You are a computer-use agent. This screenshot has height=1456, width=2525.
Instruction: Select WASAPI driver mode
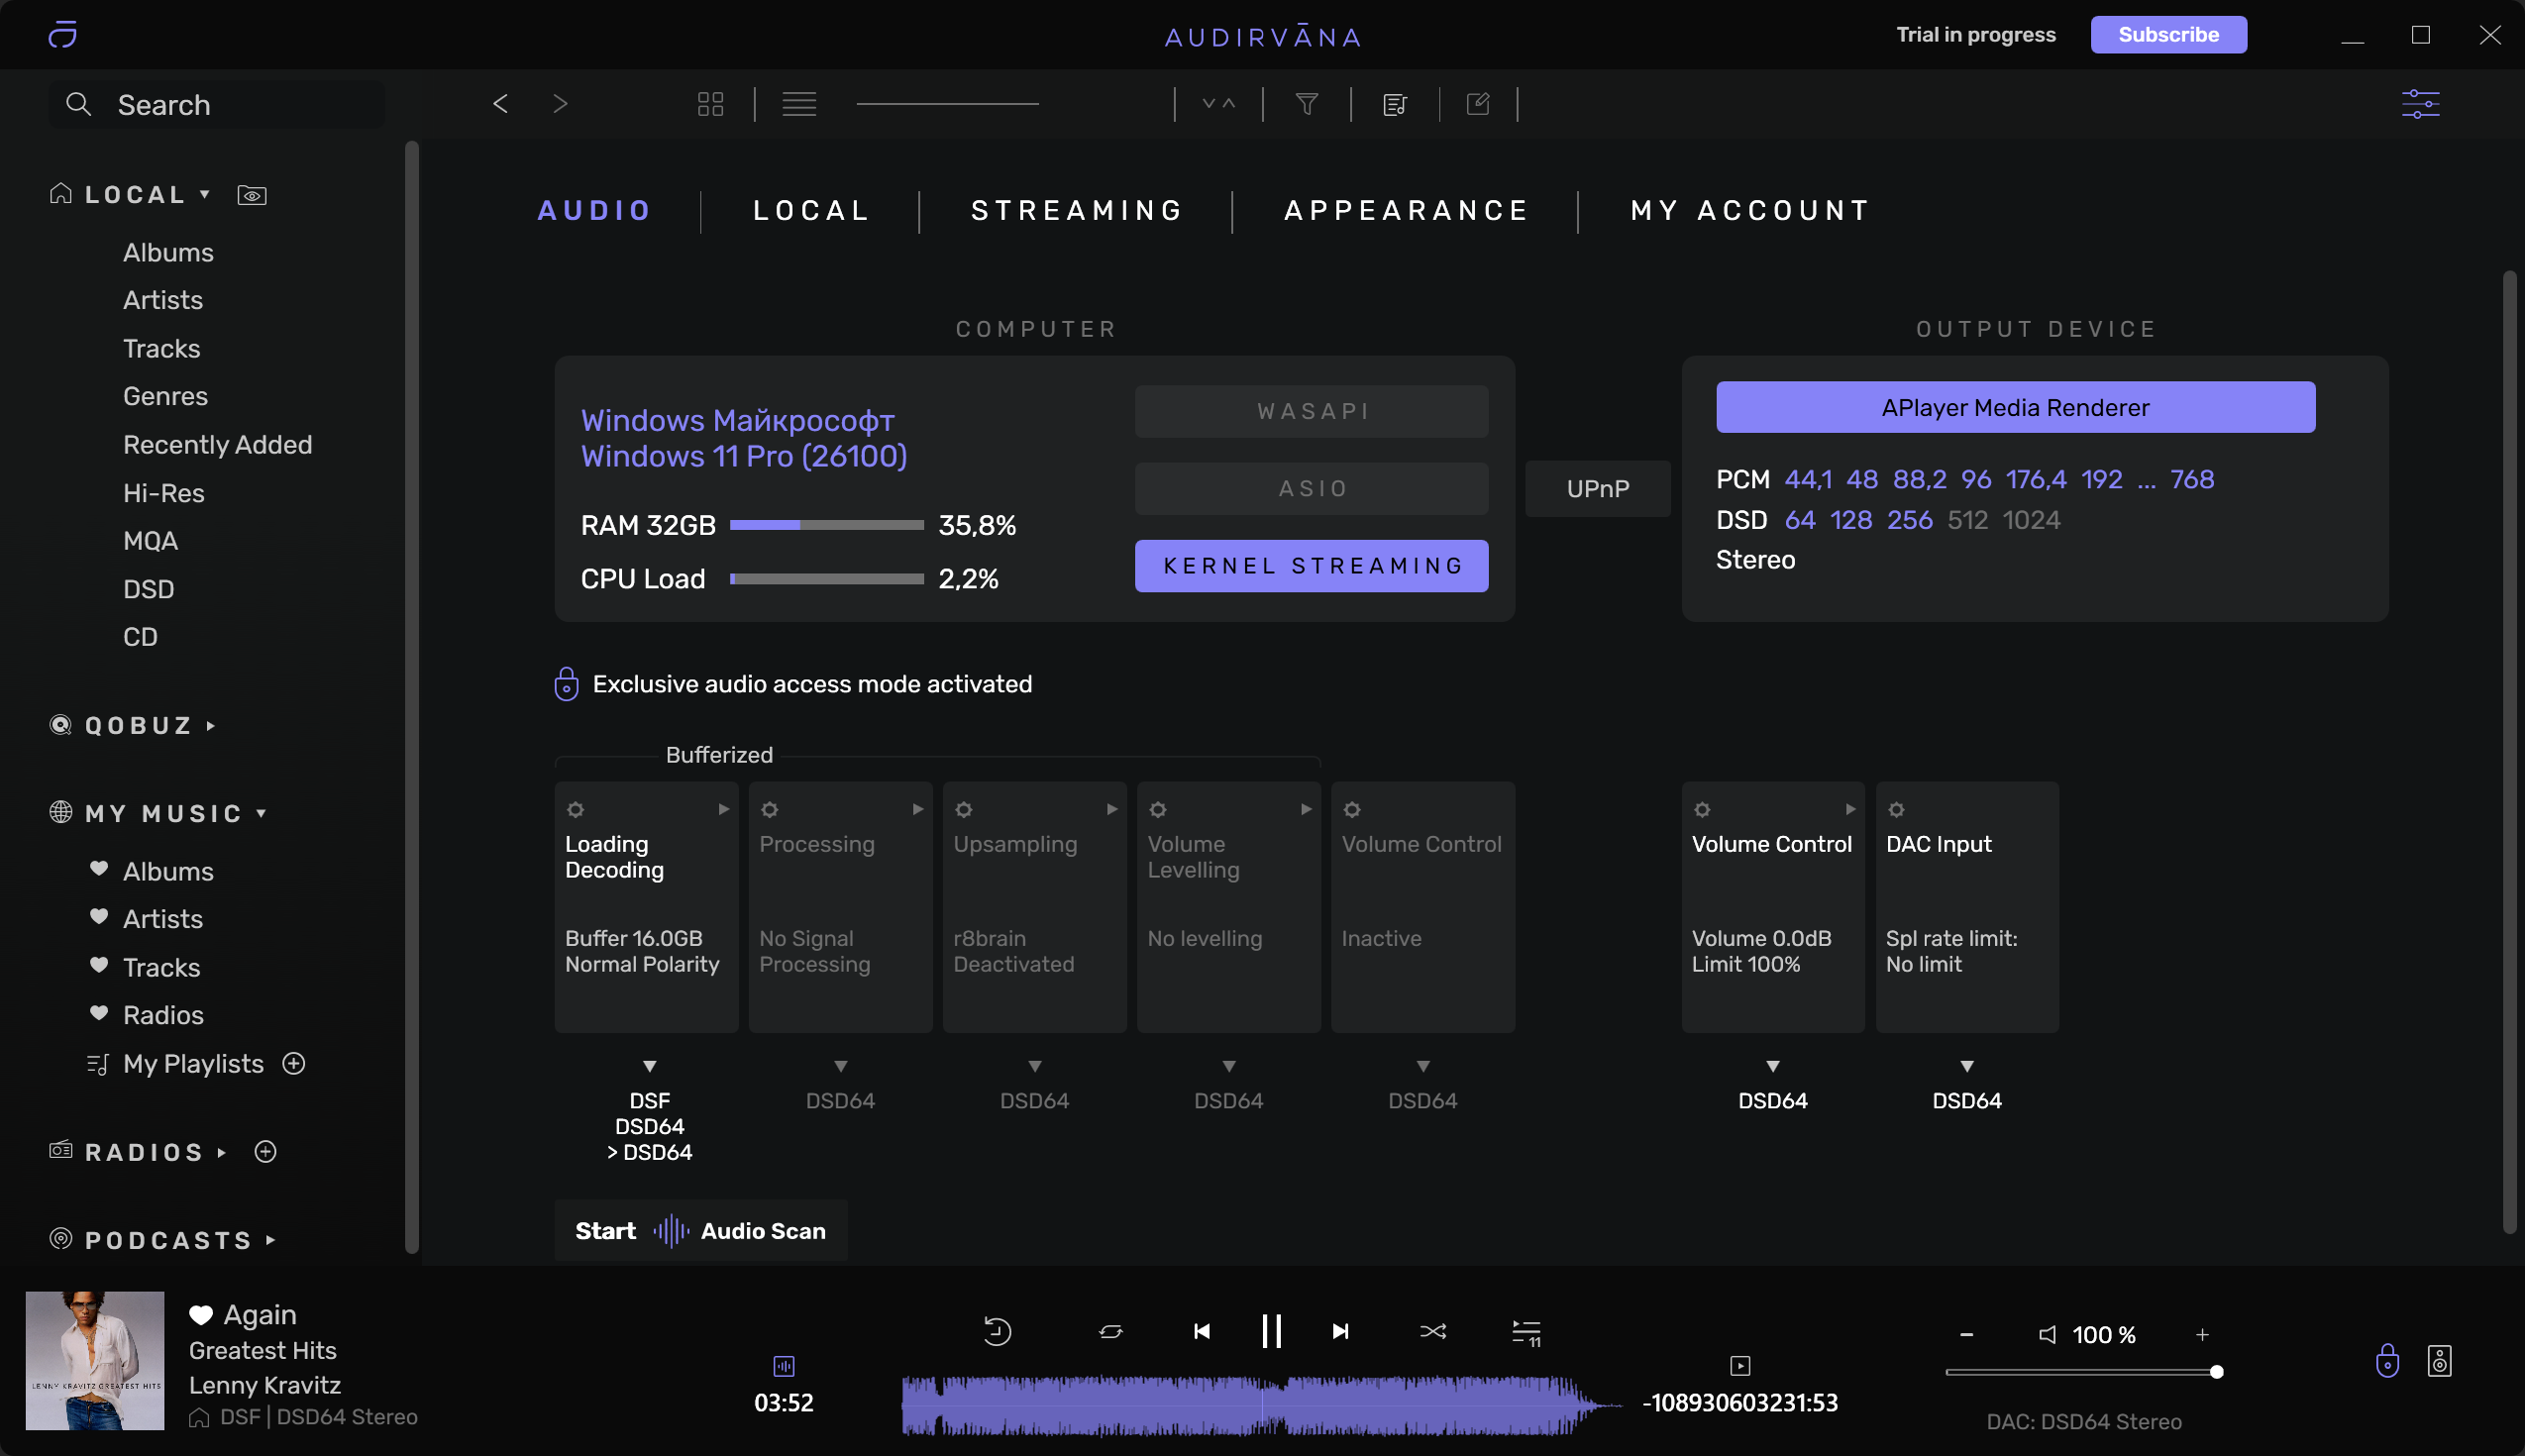click(x=1311, y=411)
